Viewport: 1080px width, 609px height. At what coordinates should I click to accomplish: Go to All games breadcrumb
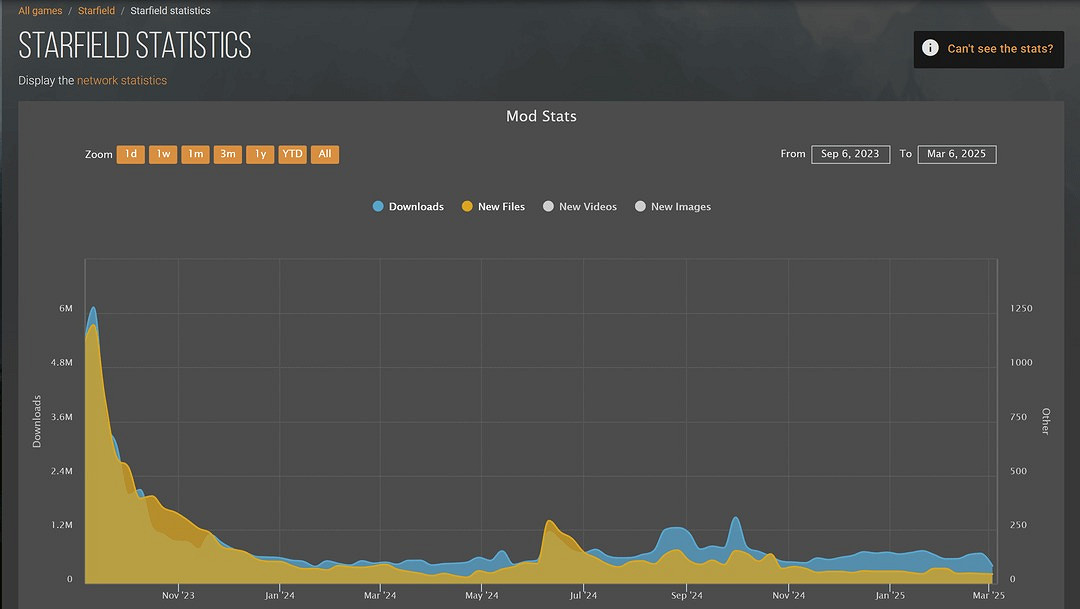pos(40,11)
